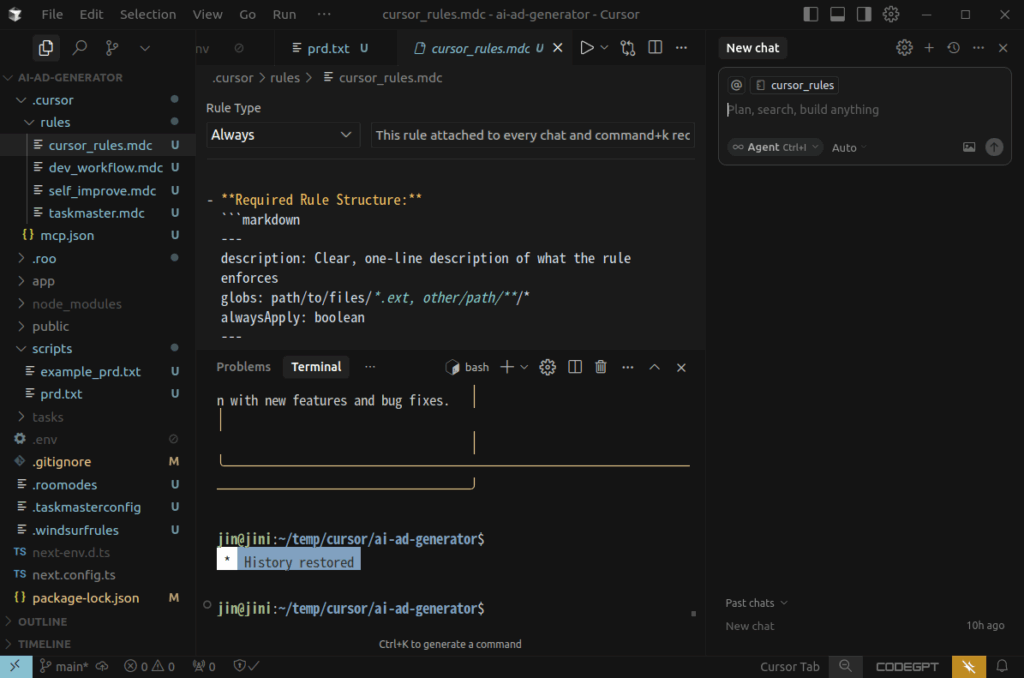The image size is (1024, 678).
Task: Expand the TIMELINE section
Action: pyautogui.click(x=98, y=644)
